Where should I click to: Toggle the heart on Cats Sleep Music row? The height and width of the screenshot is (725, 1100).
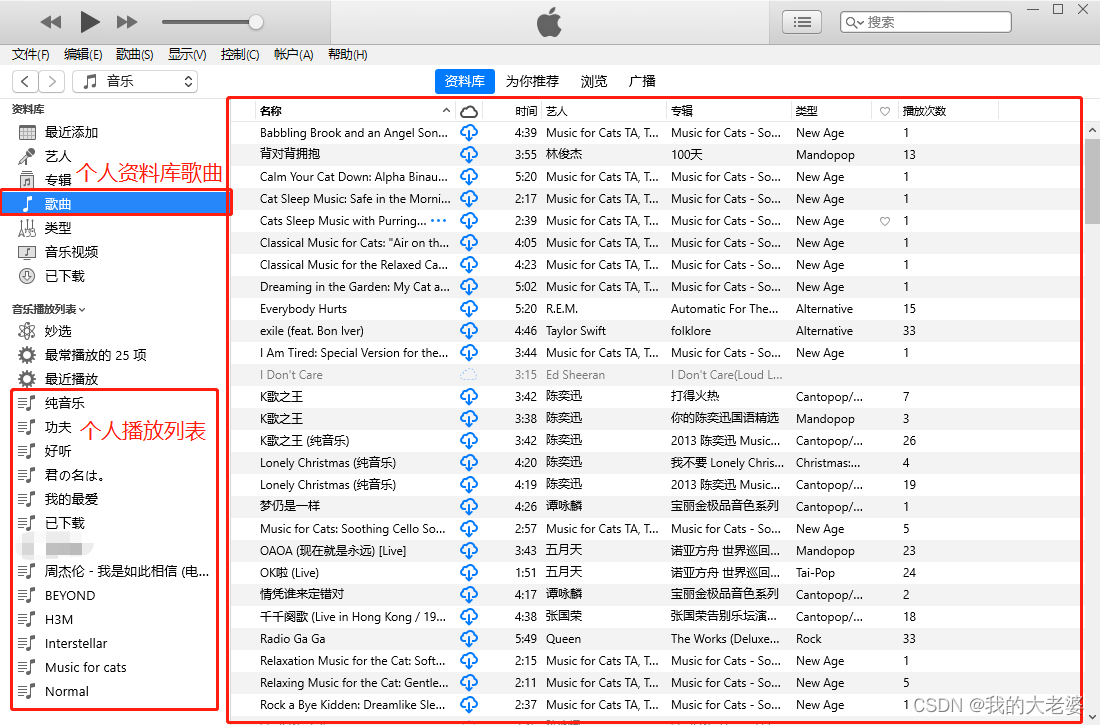pyautogui.click(x=885, y=221)
